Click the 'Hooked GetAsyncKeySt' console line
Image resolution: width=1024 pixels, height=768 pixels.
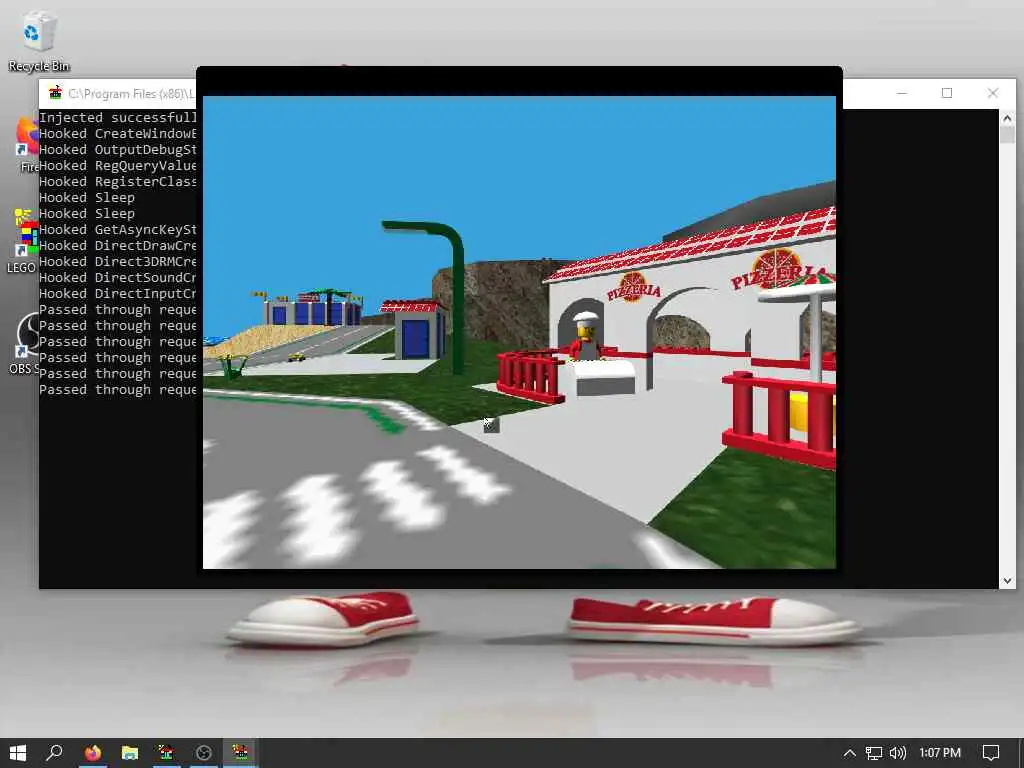point(118,229)
